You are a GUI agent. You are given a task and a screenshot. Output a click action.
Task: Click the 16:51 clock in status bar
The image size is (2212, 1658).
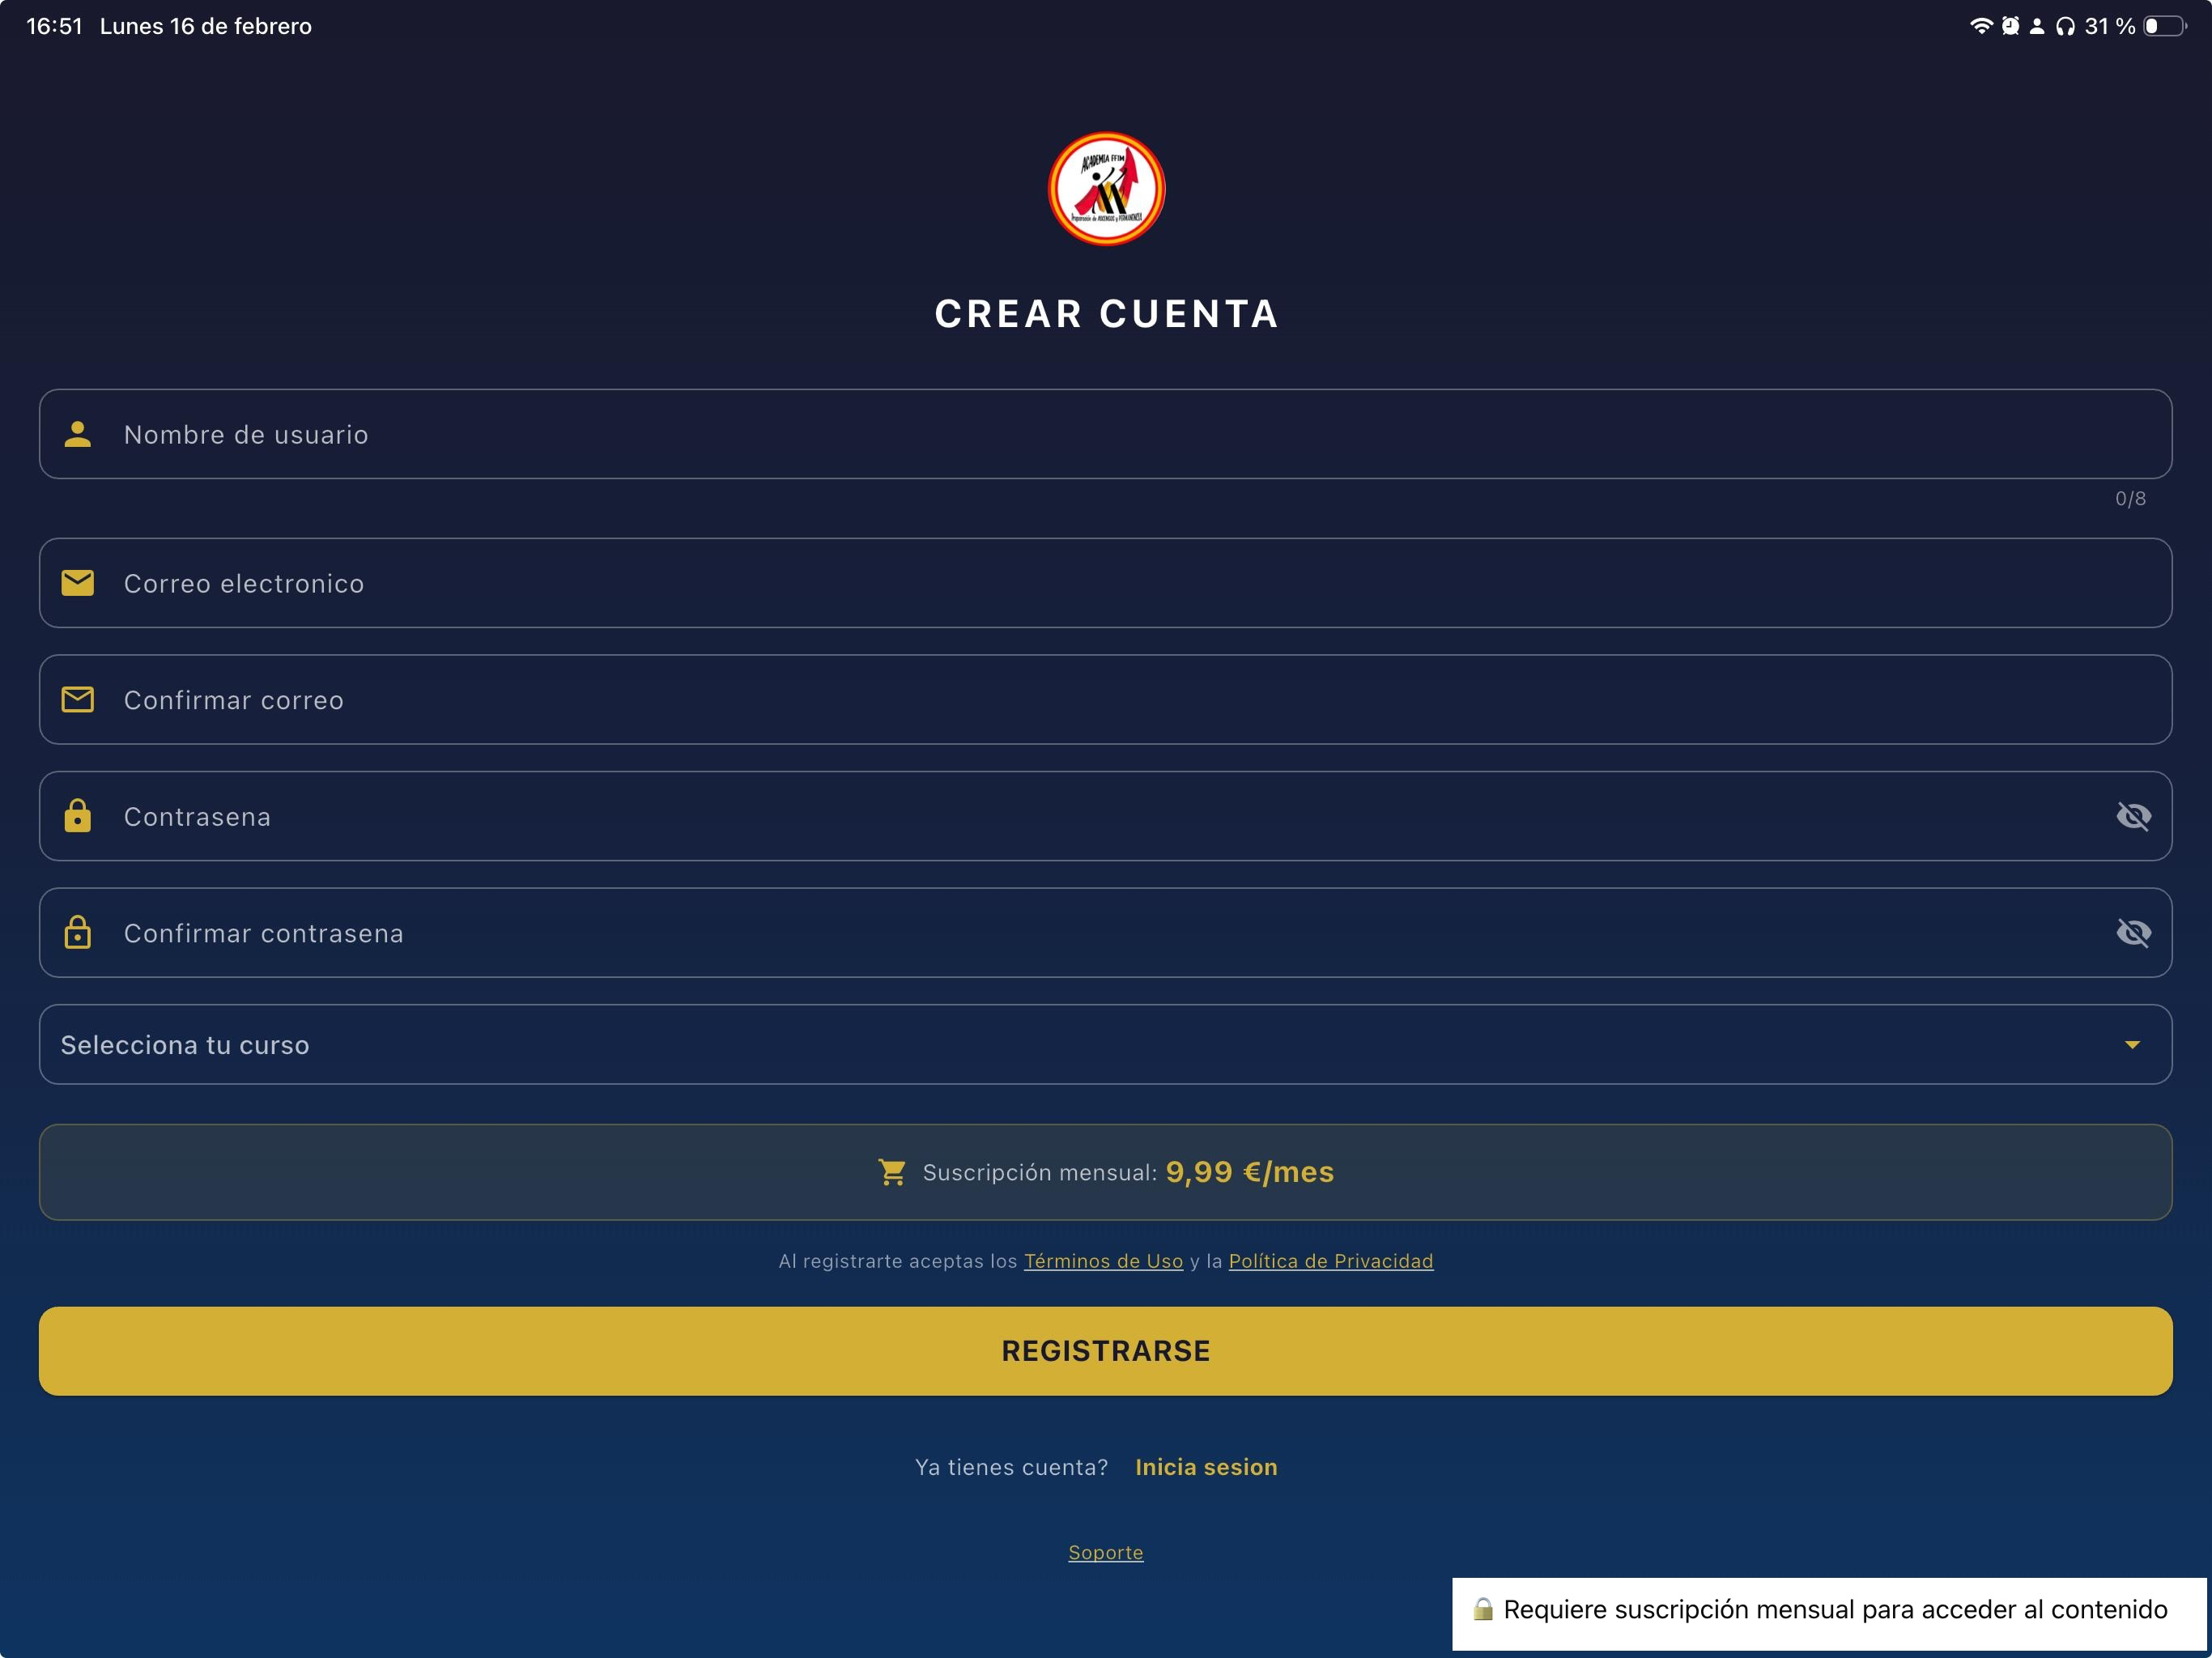click(x=54, y=26)
